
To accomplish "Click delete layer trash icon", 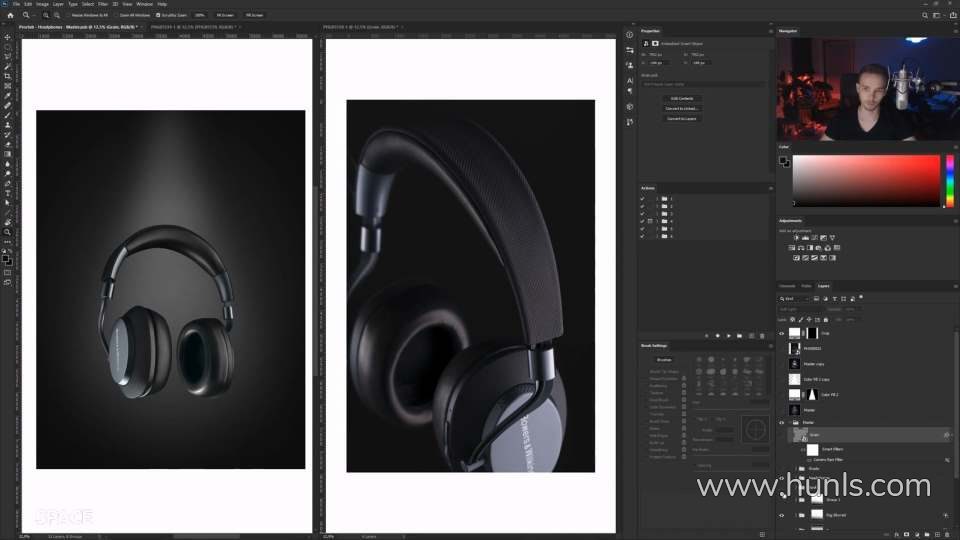I will (947, 534).
